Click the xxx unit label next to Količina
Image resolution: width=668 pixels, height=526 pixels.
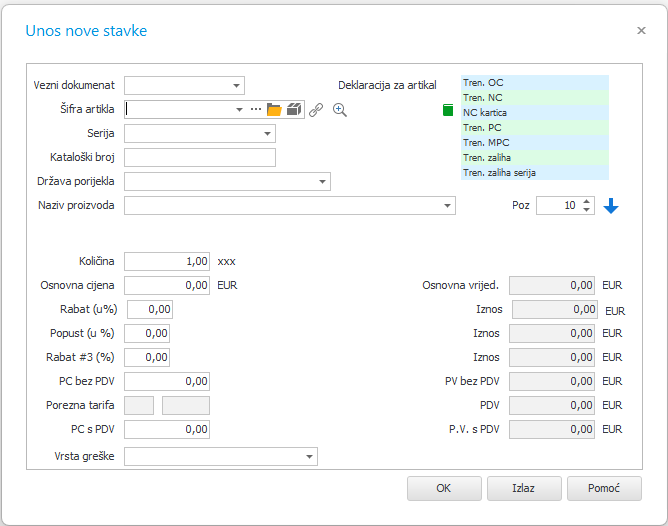[x=227, y=262]
